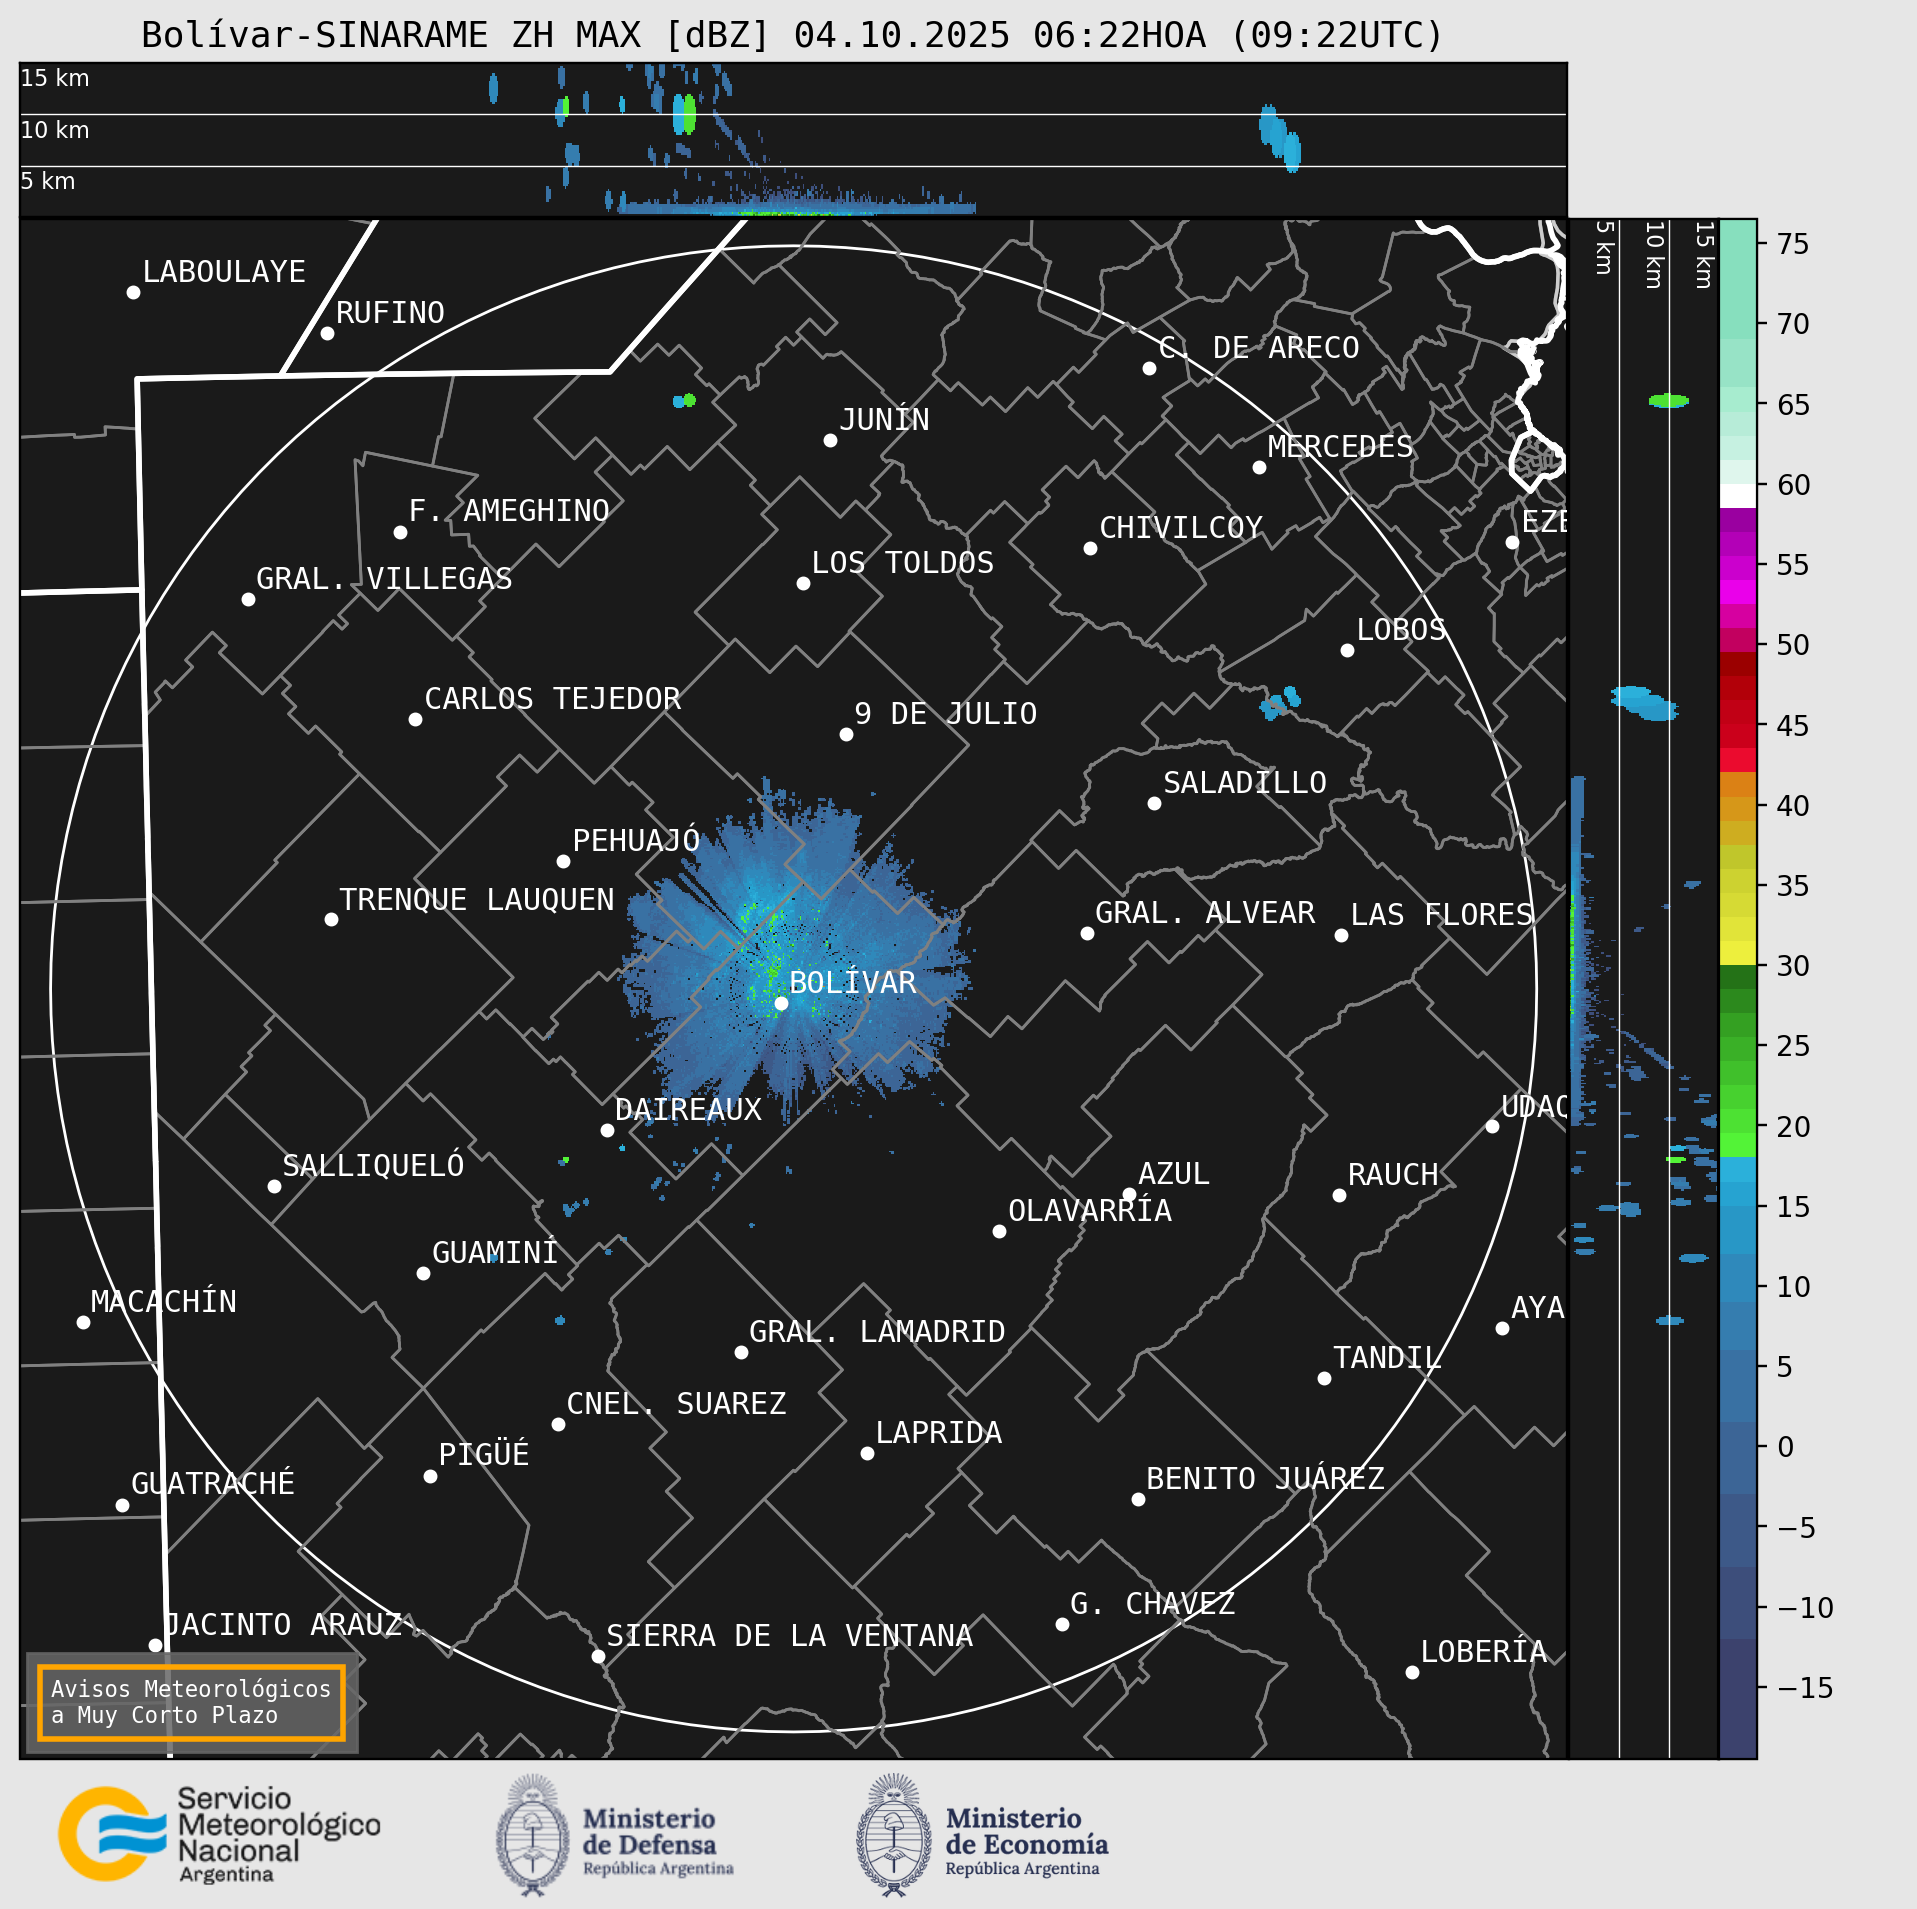
Task: Click the Ministerio de Economía emblem
Action: coord(894,1835)
